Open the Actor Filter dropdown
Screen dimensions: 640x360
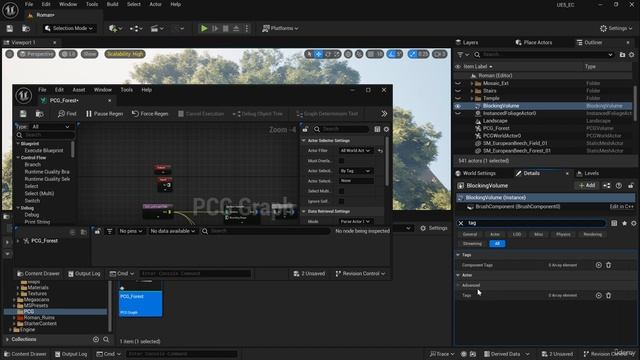click(x=356, y=151)
